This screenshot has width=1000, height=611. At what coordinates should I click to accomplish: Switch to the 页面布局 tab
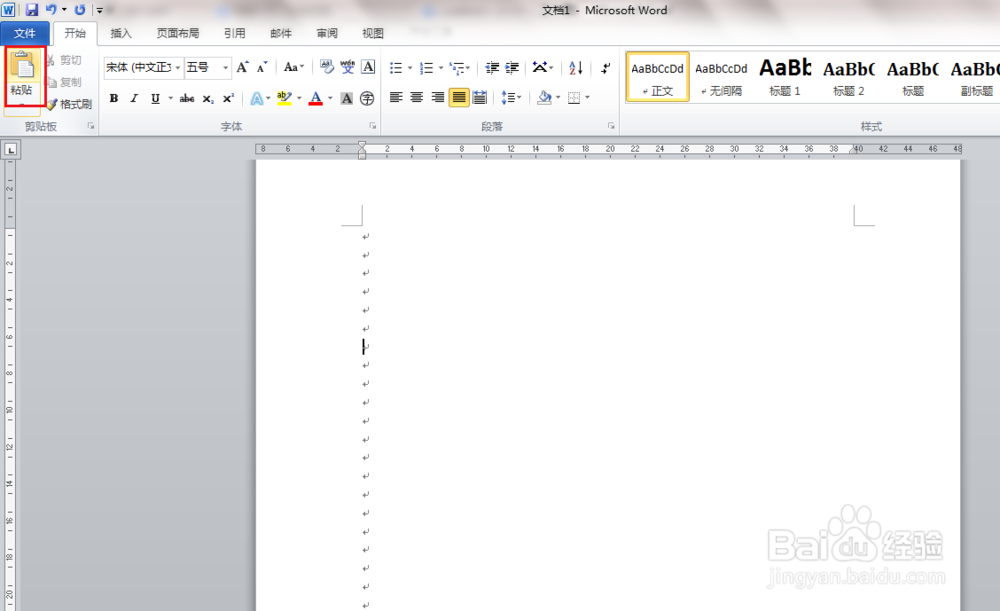(178, 33)
